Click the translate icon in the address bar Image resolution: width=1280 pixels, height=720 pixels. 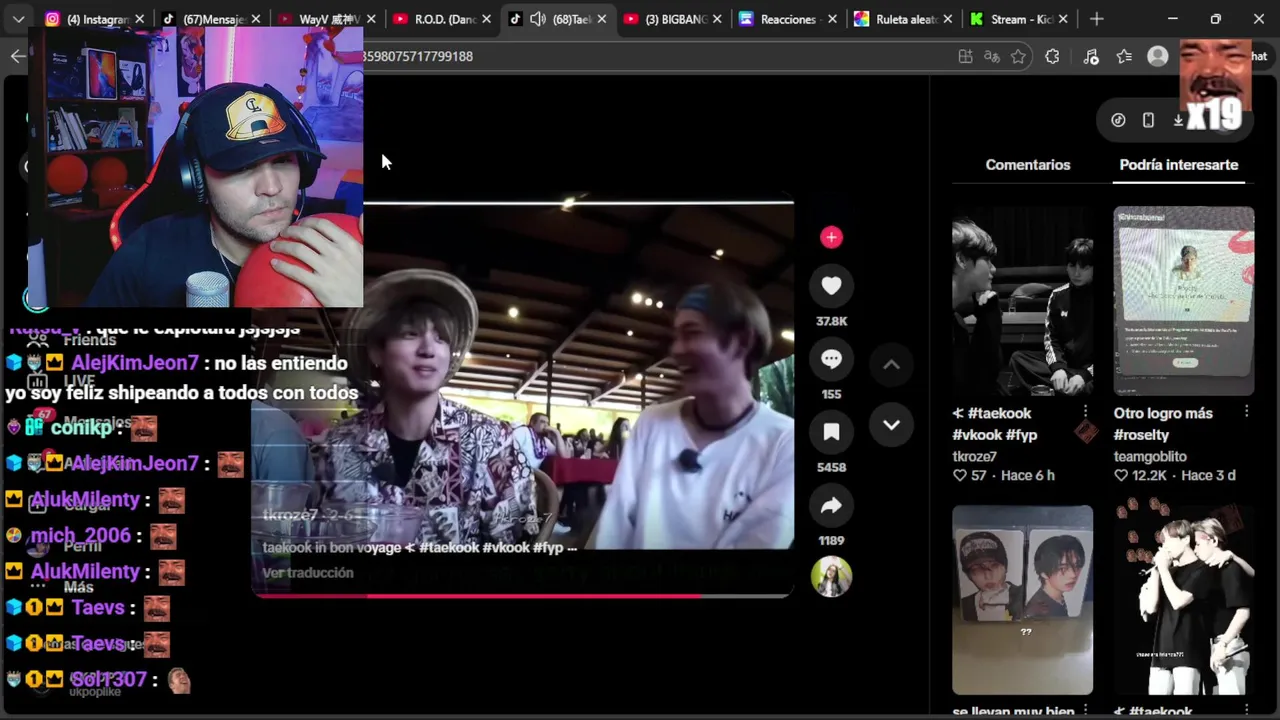(992, 57)
